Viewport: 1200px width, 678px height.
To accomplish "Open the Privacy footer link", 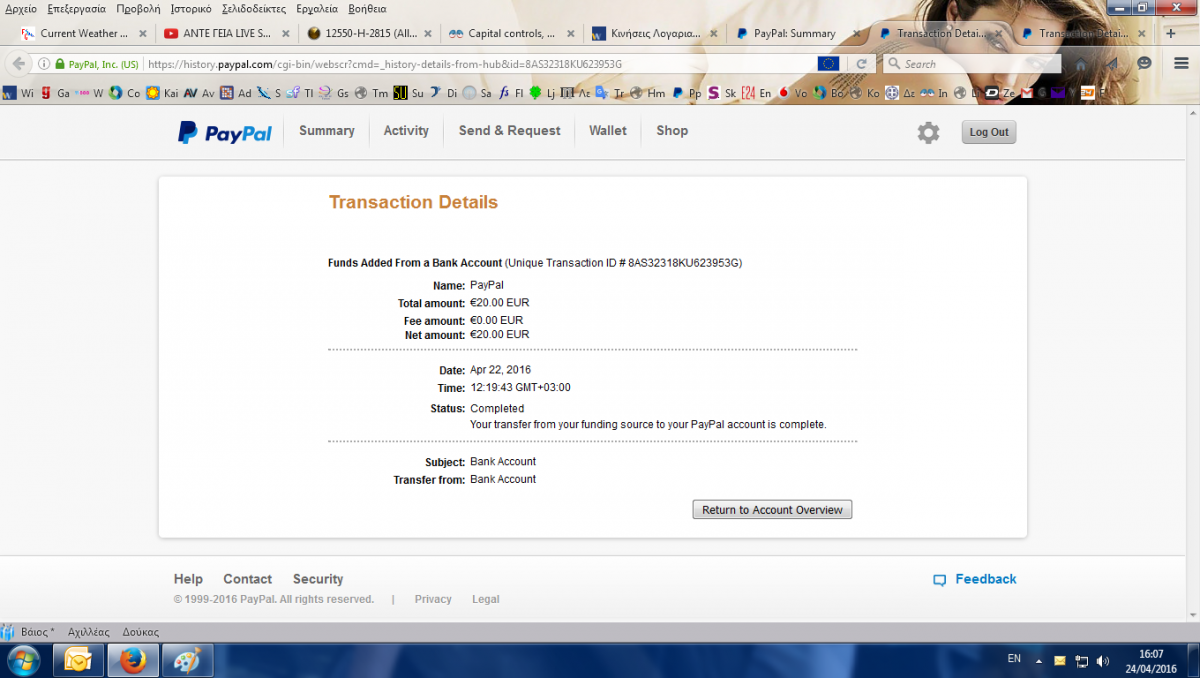I will pos(433,599).
